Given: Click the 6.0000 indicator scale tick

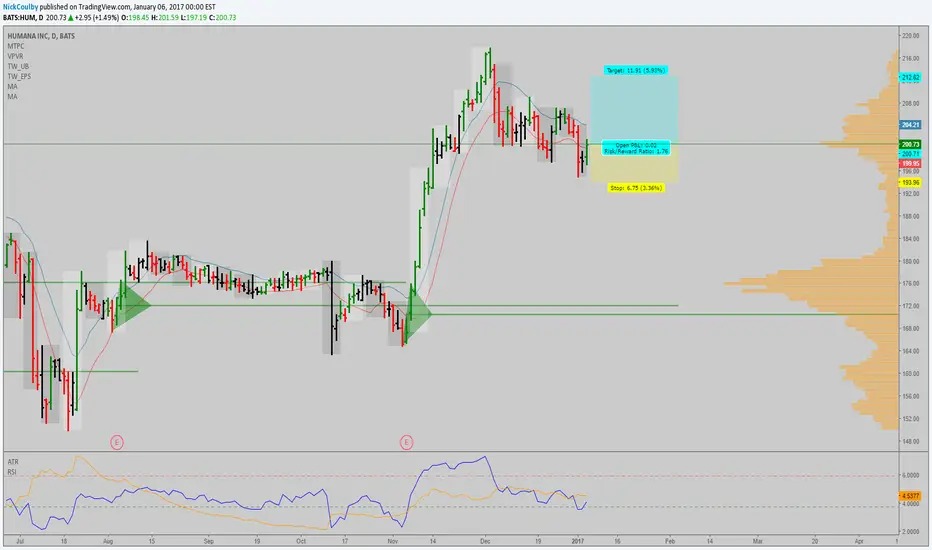Looking at the screenshot, I should tap(911, 475).
